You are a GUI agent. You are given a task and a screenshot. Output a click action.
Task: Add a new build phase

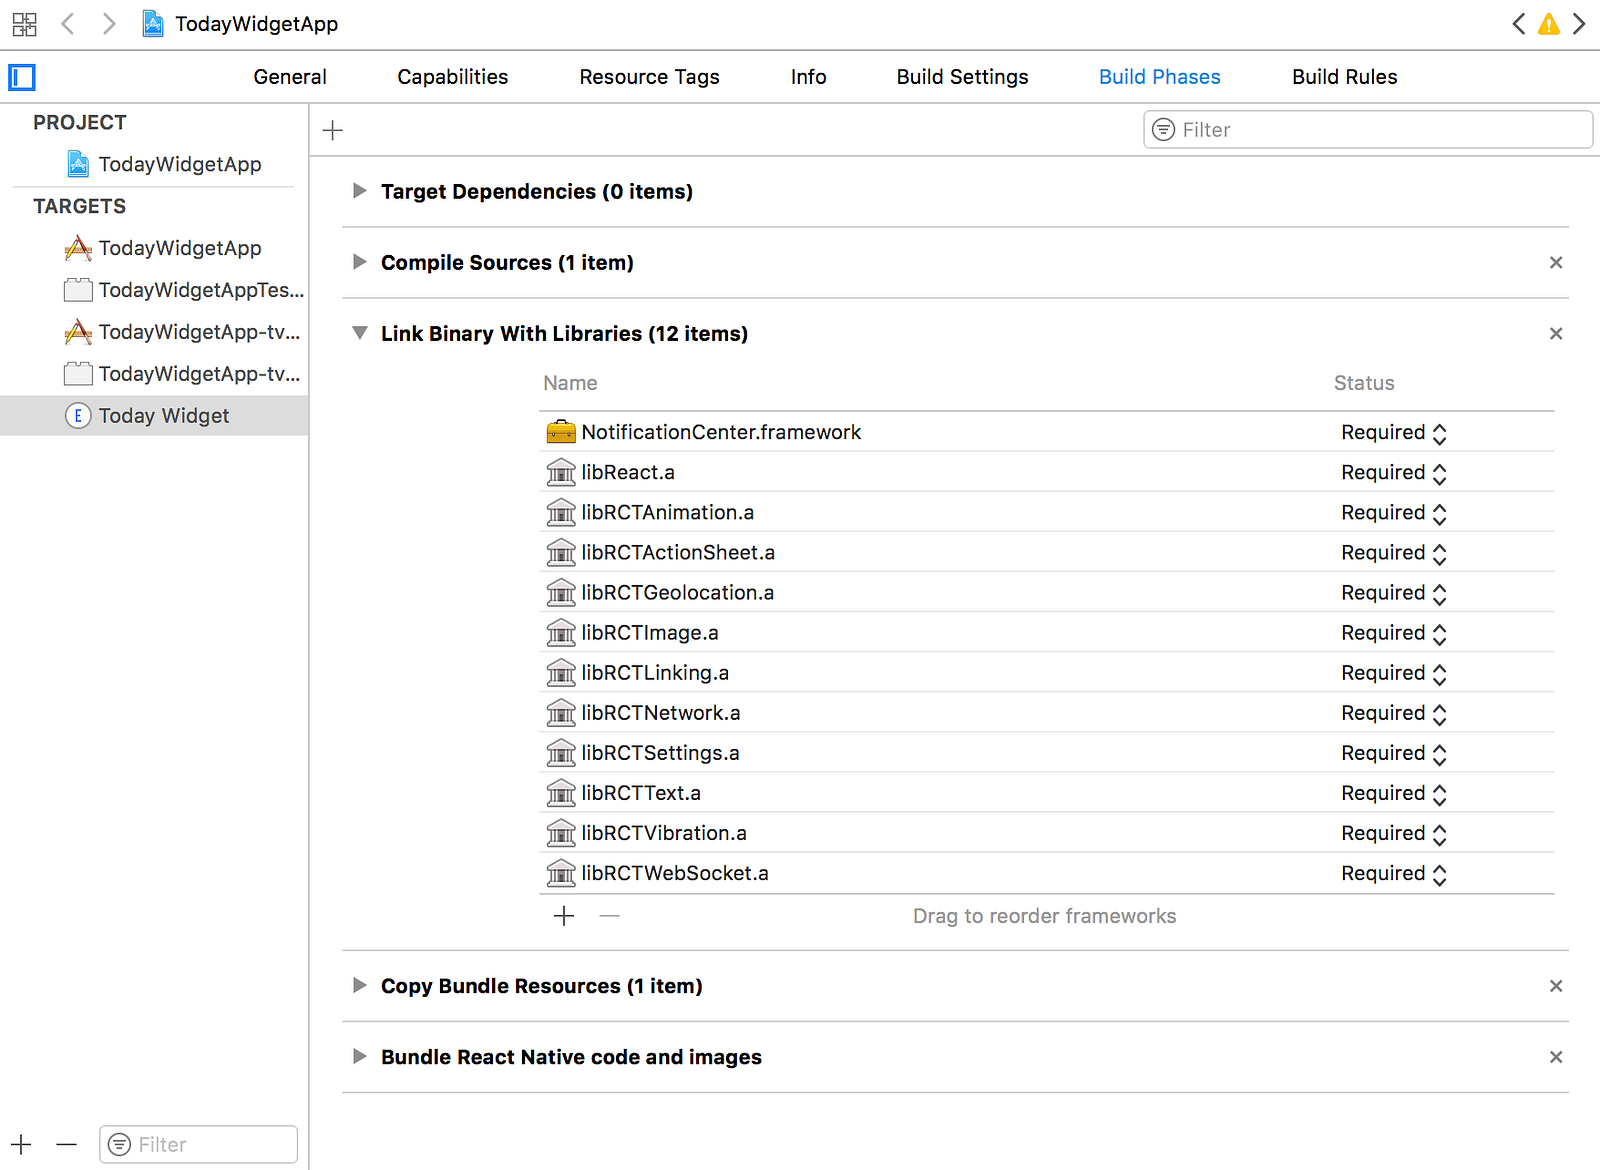click(333, 130)
